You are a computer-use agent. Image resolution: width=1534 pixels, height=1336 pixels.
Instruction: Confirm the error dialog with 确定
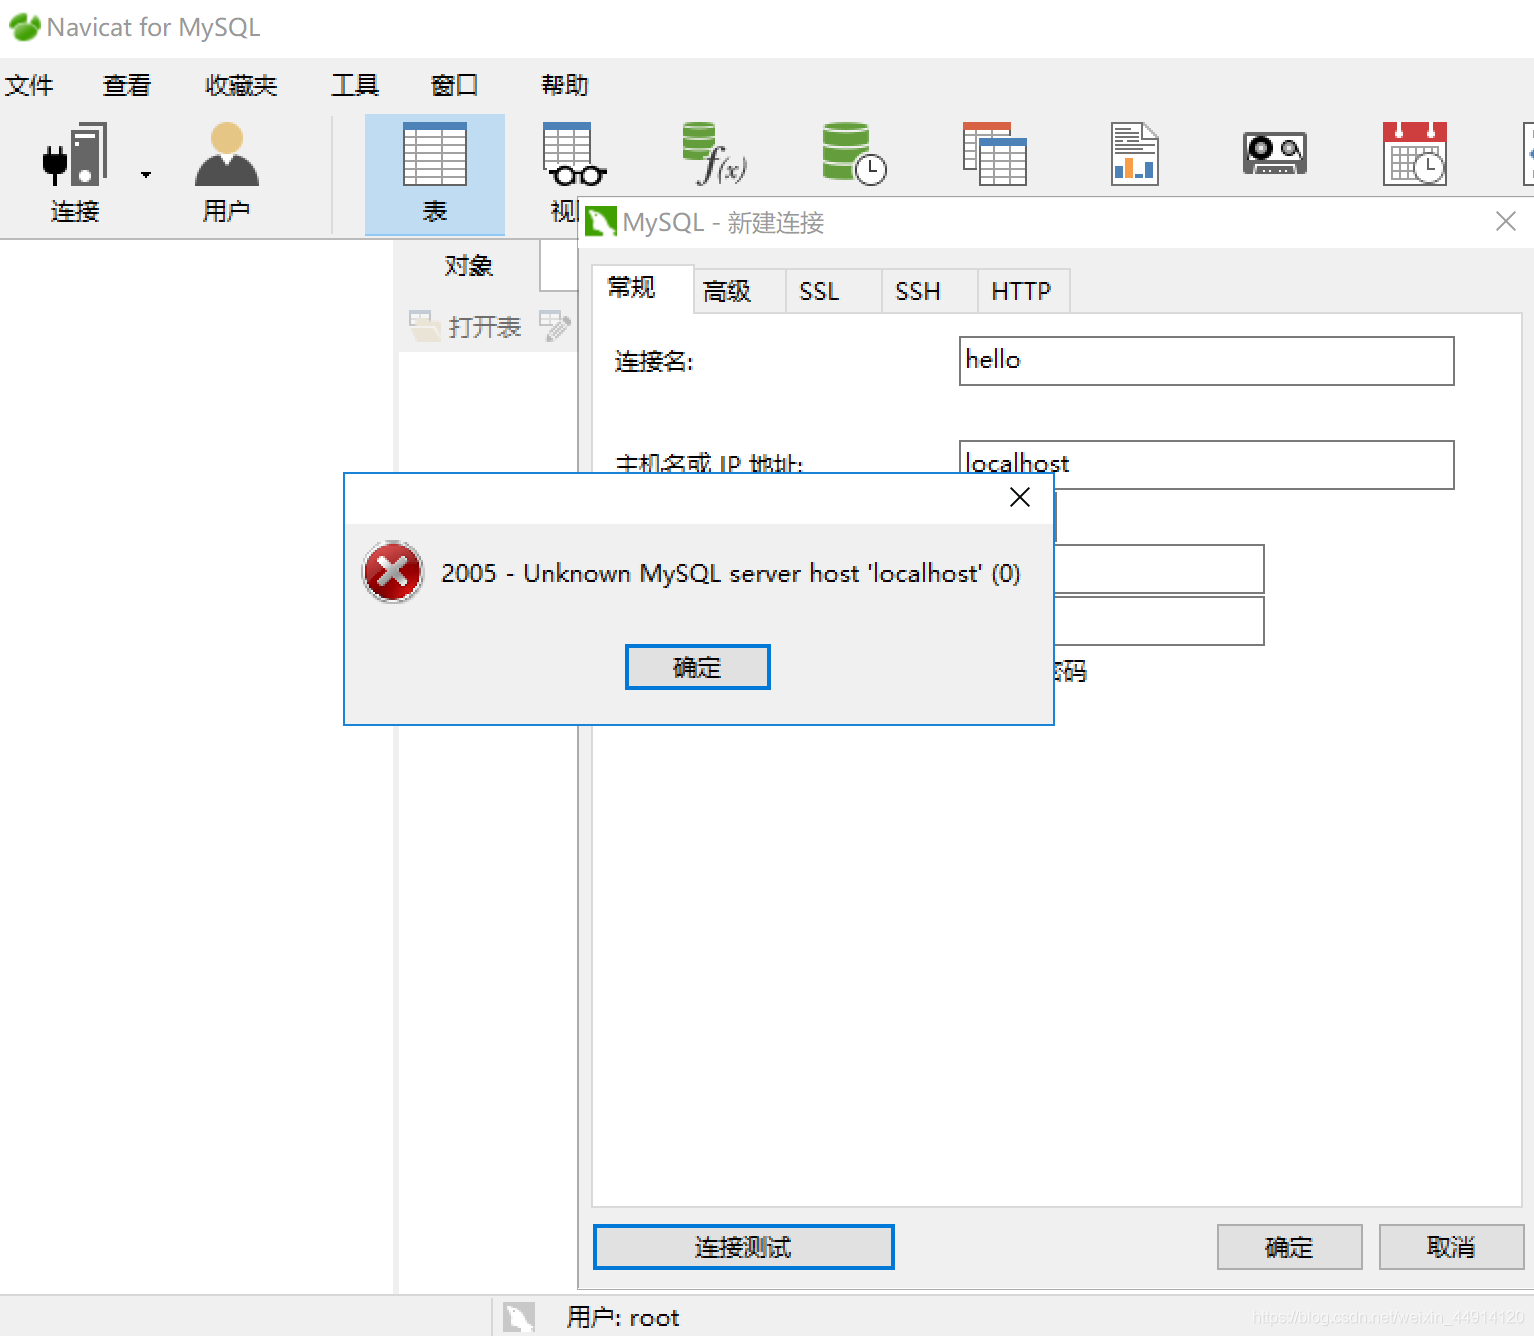click(x=698, y=667)
